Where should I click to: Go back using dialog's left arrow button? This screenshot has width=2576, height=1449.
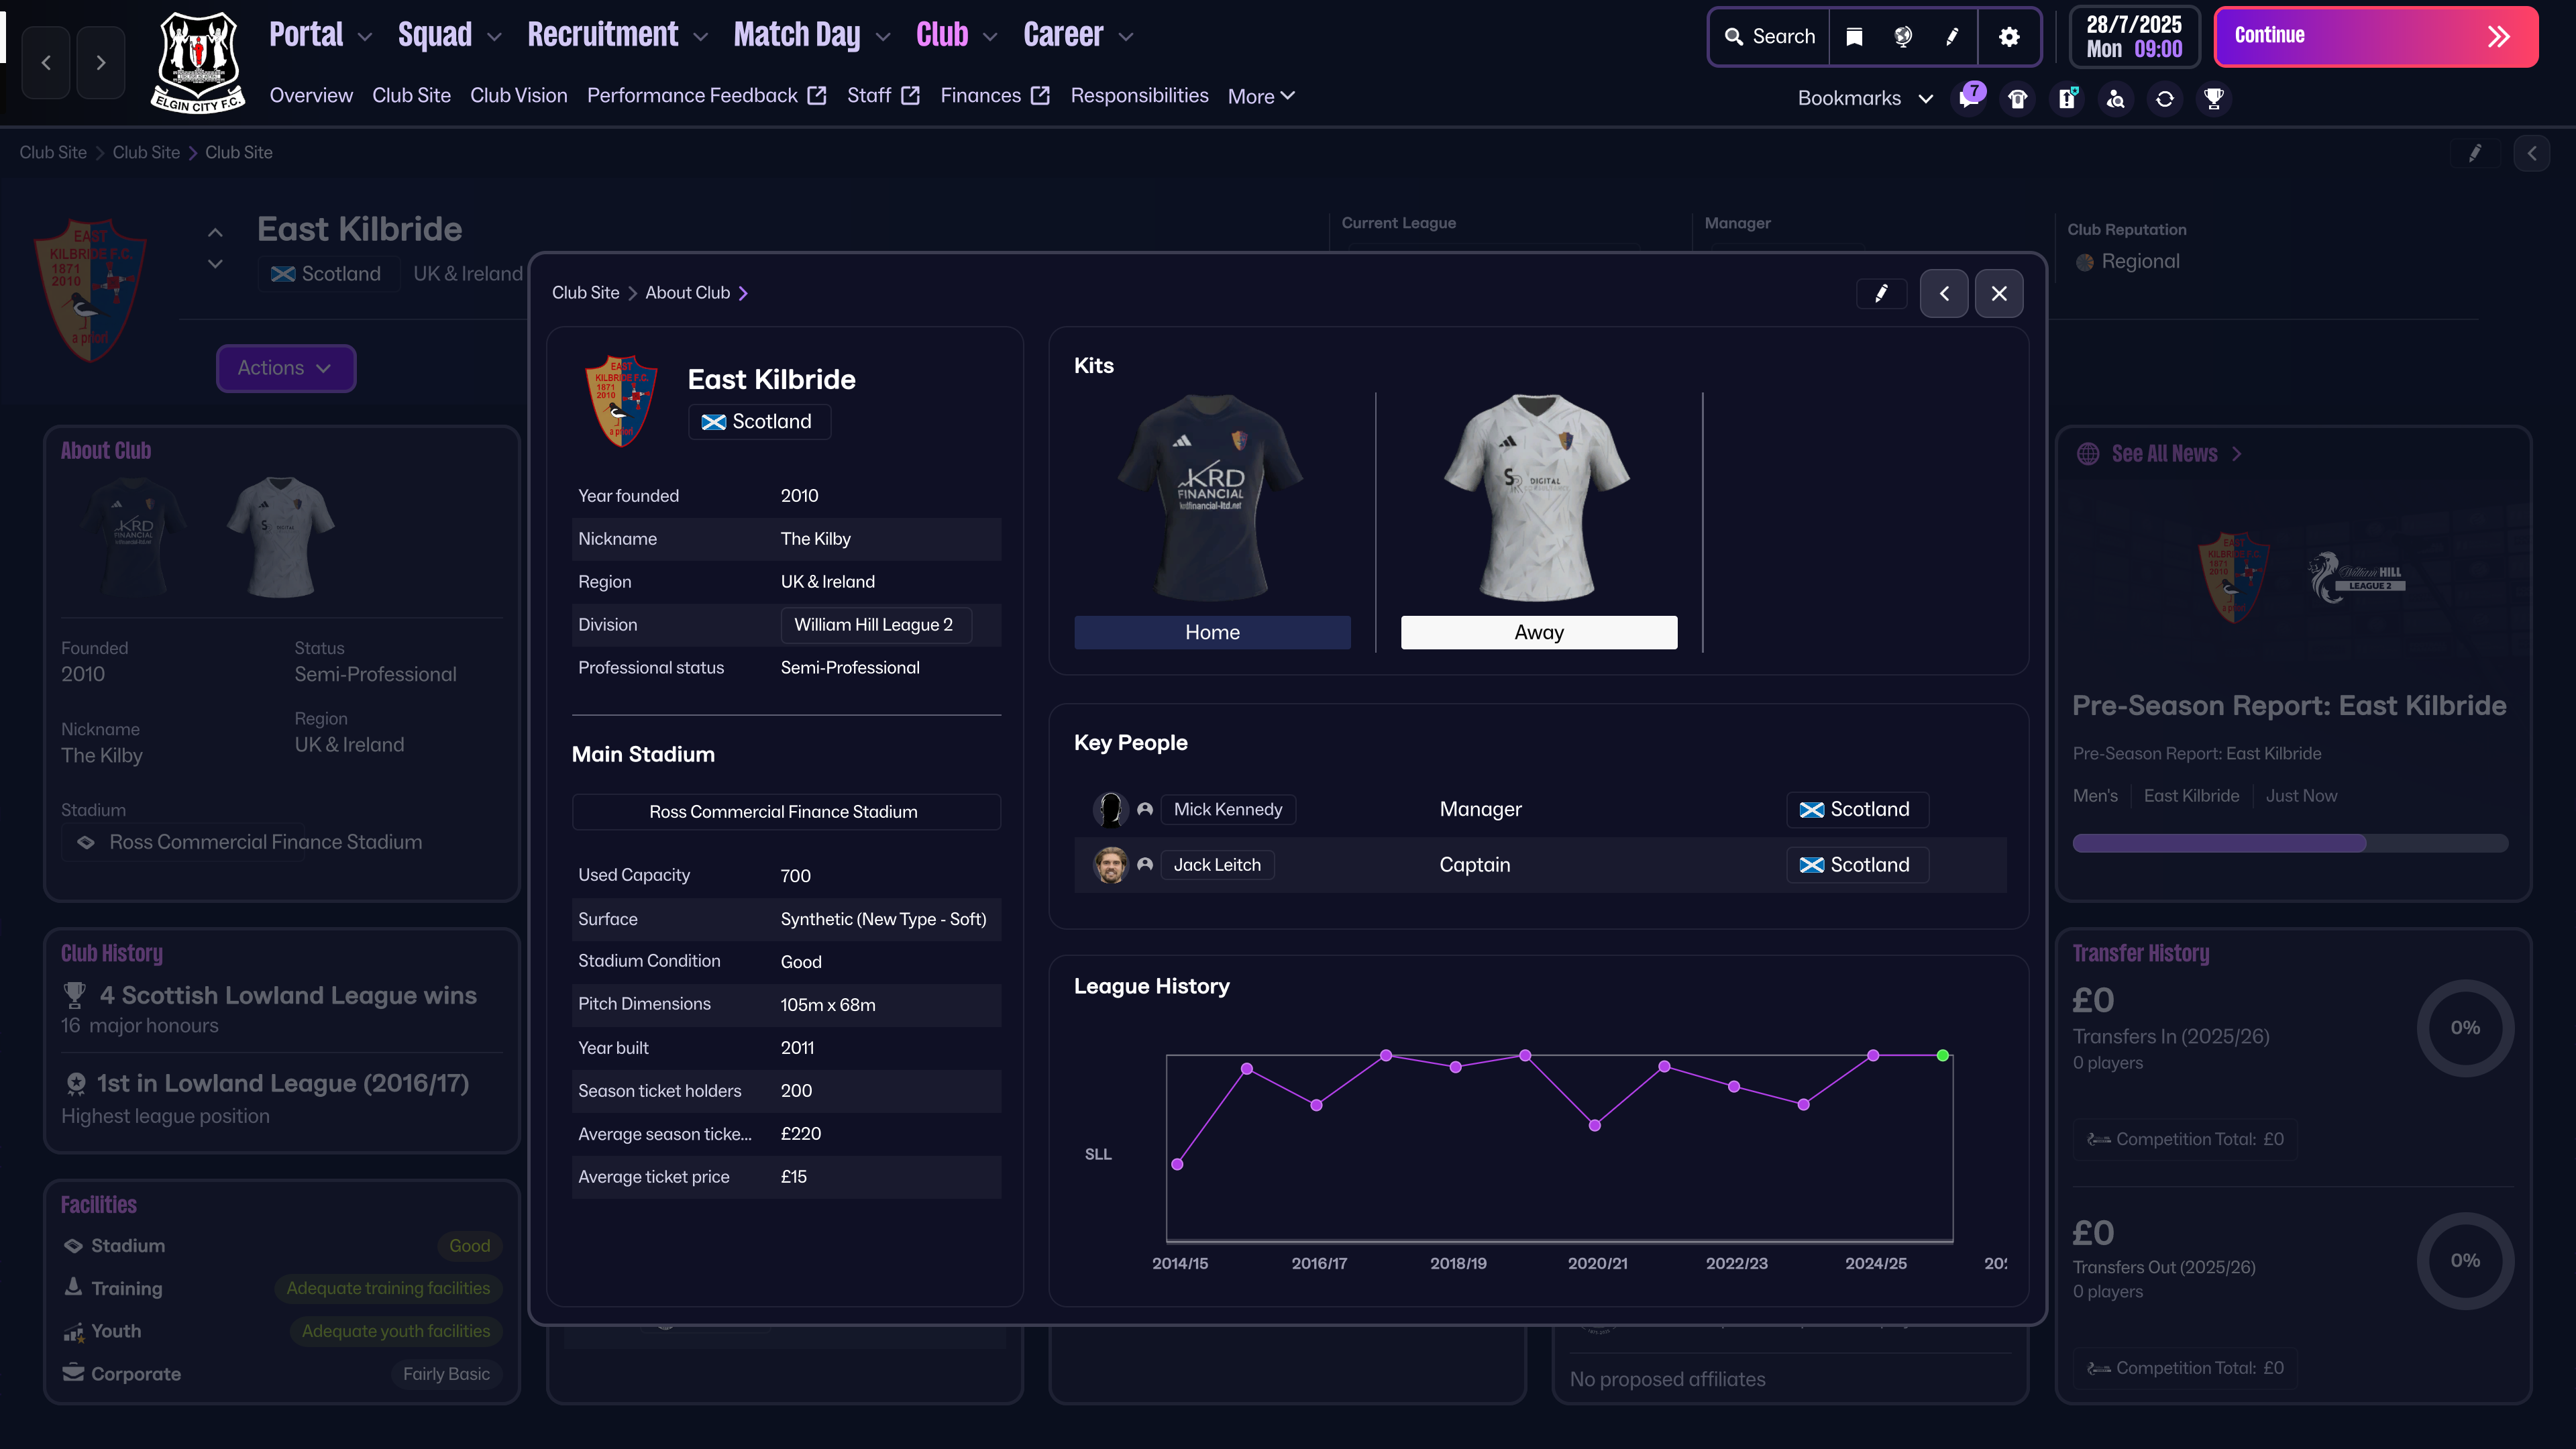tap(1944, 293)
